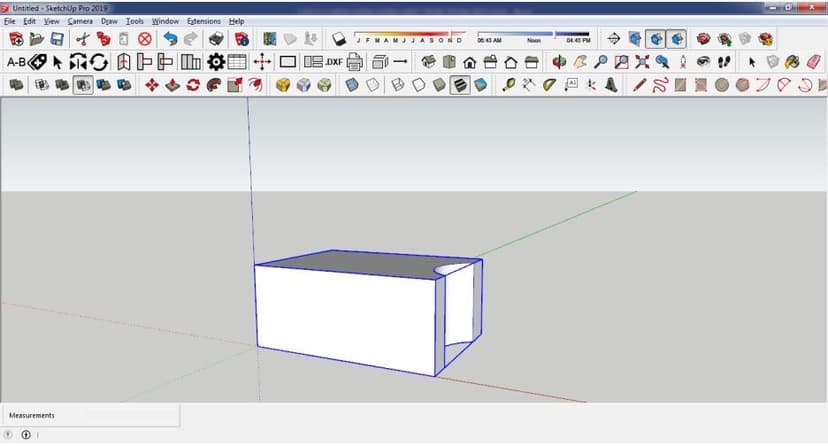Image resolution: width=828 pixels, height=446 pixels.
Task: Select the Follow Me tool
Action: coord(213,84)
